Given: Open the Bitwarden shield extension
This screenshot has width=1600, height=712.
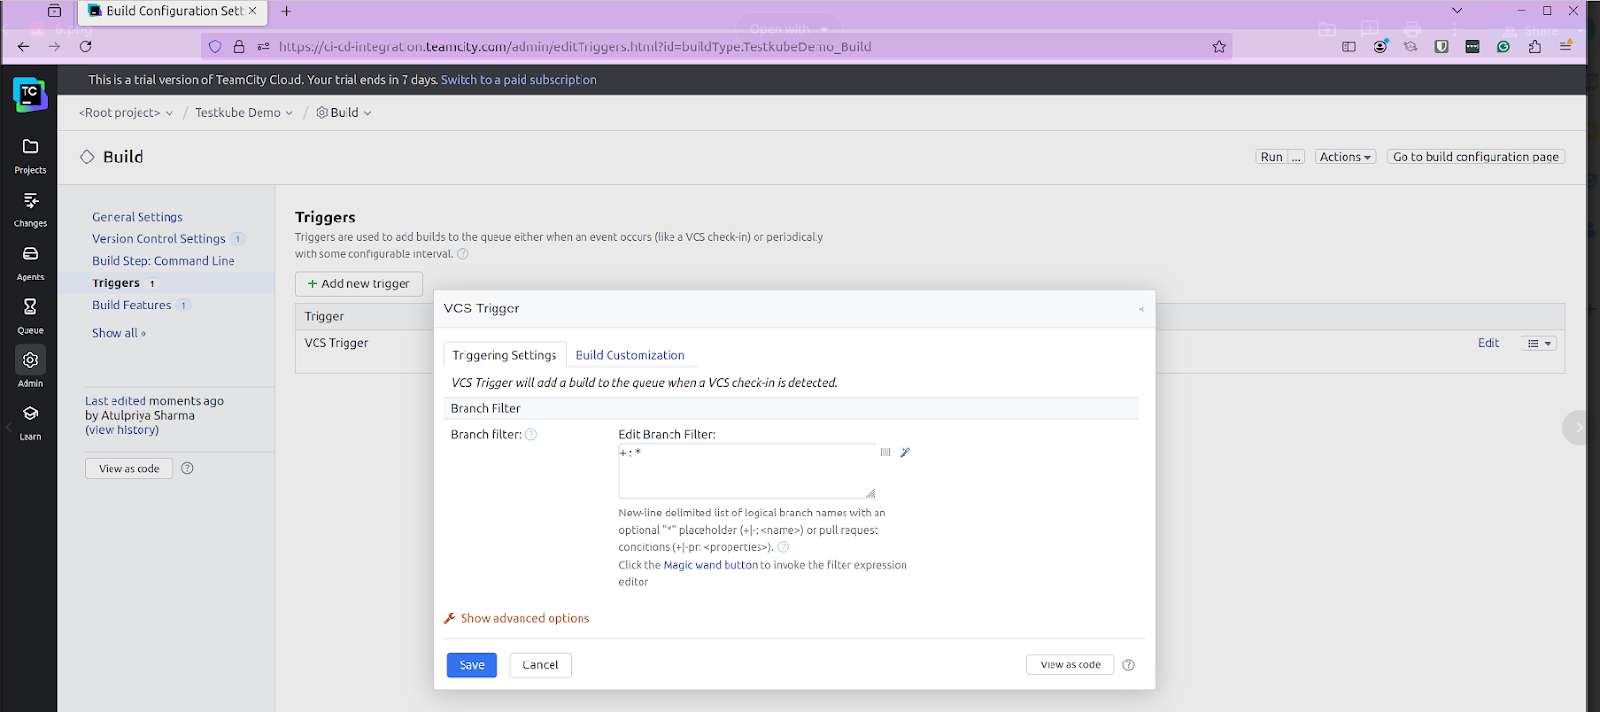Looking at the screenshot, I should click(1441, 46).
